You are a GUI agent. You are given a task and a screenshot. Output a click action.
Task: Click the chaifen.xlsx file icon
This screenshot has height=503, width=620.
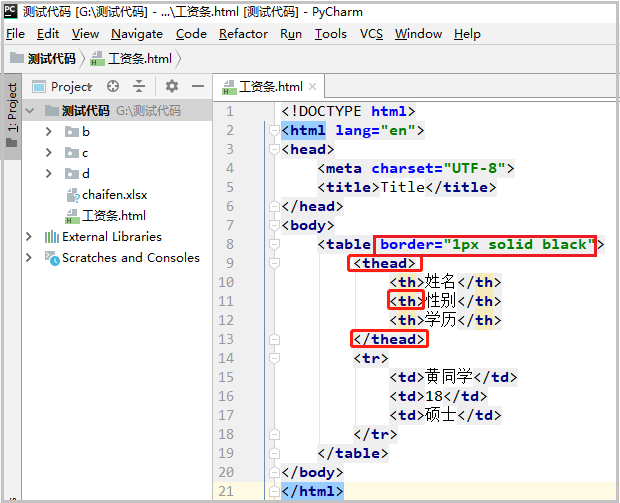[72, 195]
